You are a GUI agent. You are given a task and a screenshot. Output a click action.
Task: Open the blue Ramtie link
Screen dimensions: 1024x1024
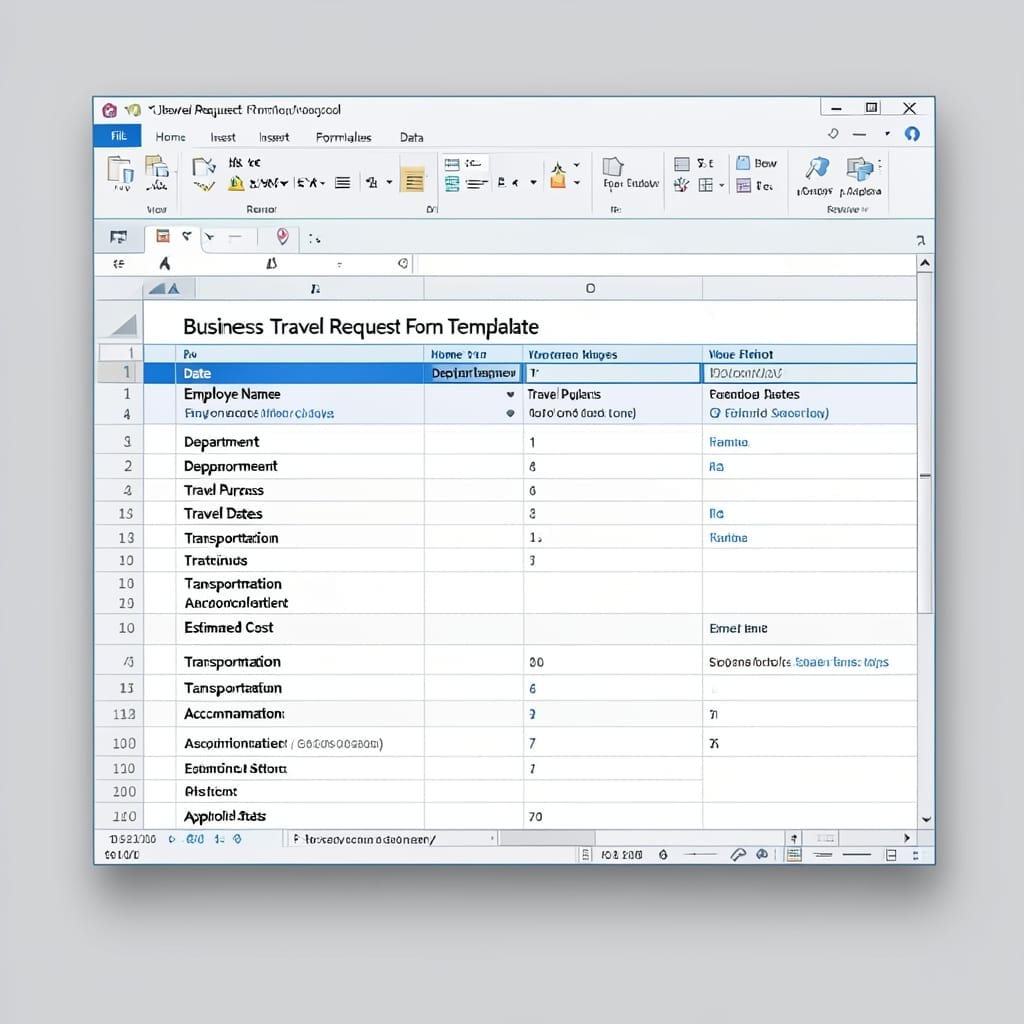click(x=729, y=442)
